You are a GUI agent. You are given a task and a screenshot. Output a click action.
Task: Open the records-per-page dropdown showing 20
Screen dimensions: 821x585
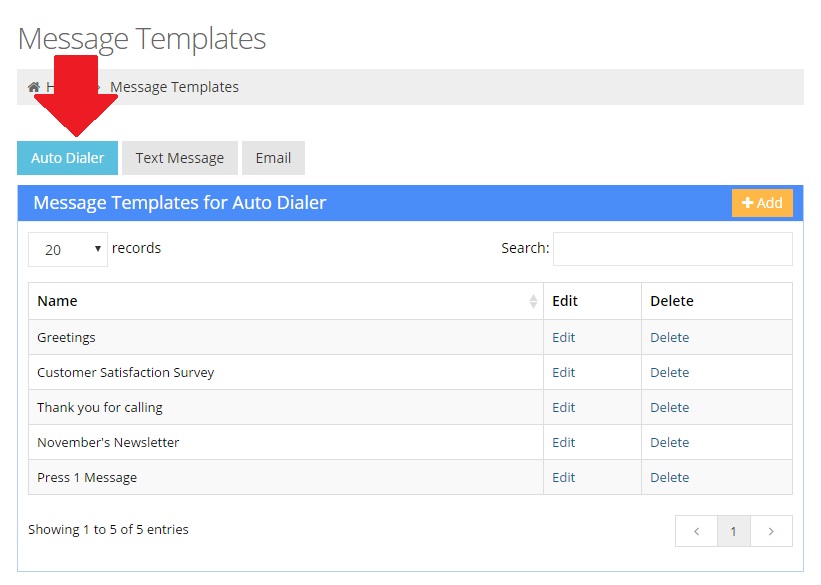click(67, 248)
